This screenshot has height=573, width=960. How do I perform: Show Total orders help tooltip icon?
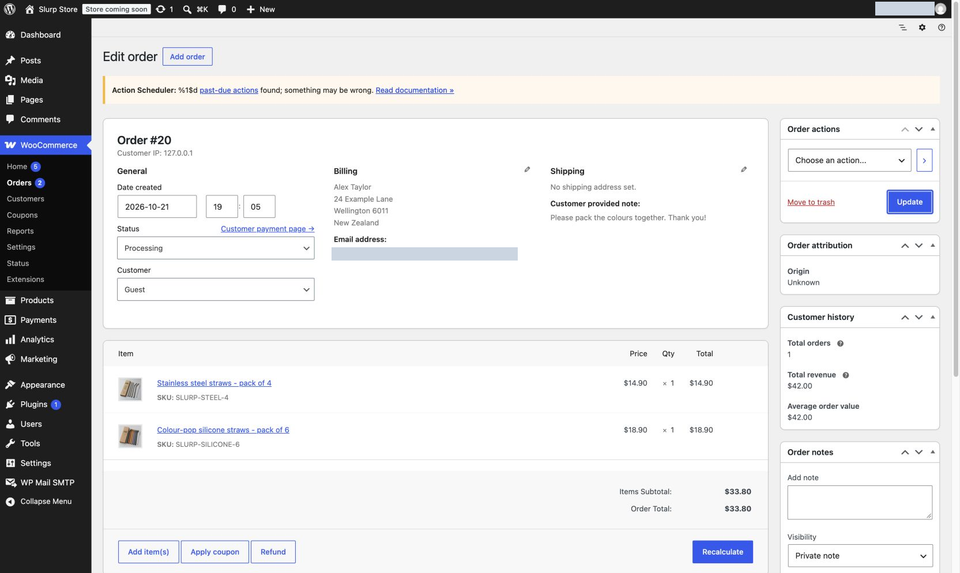(x=840, y=343)
